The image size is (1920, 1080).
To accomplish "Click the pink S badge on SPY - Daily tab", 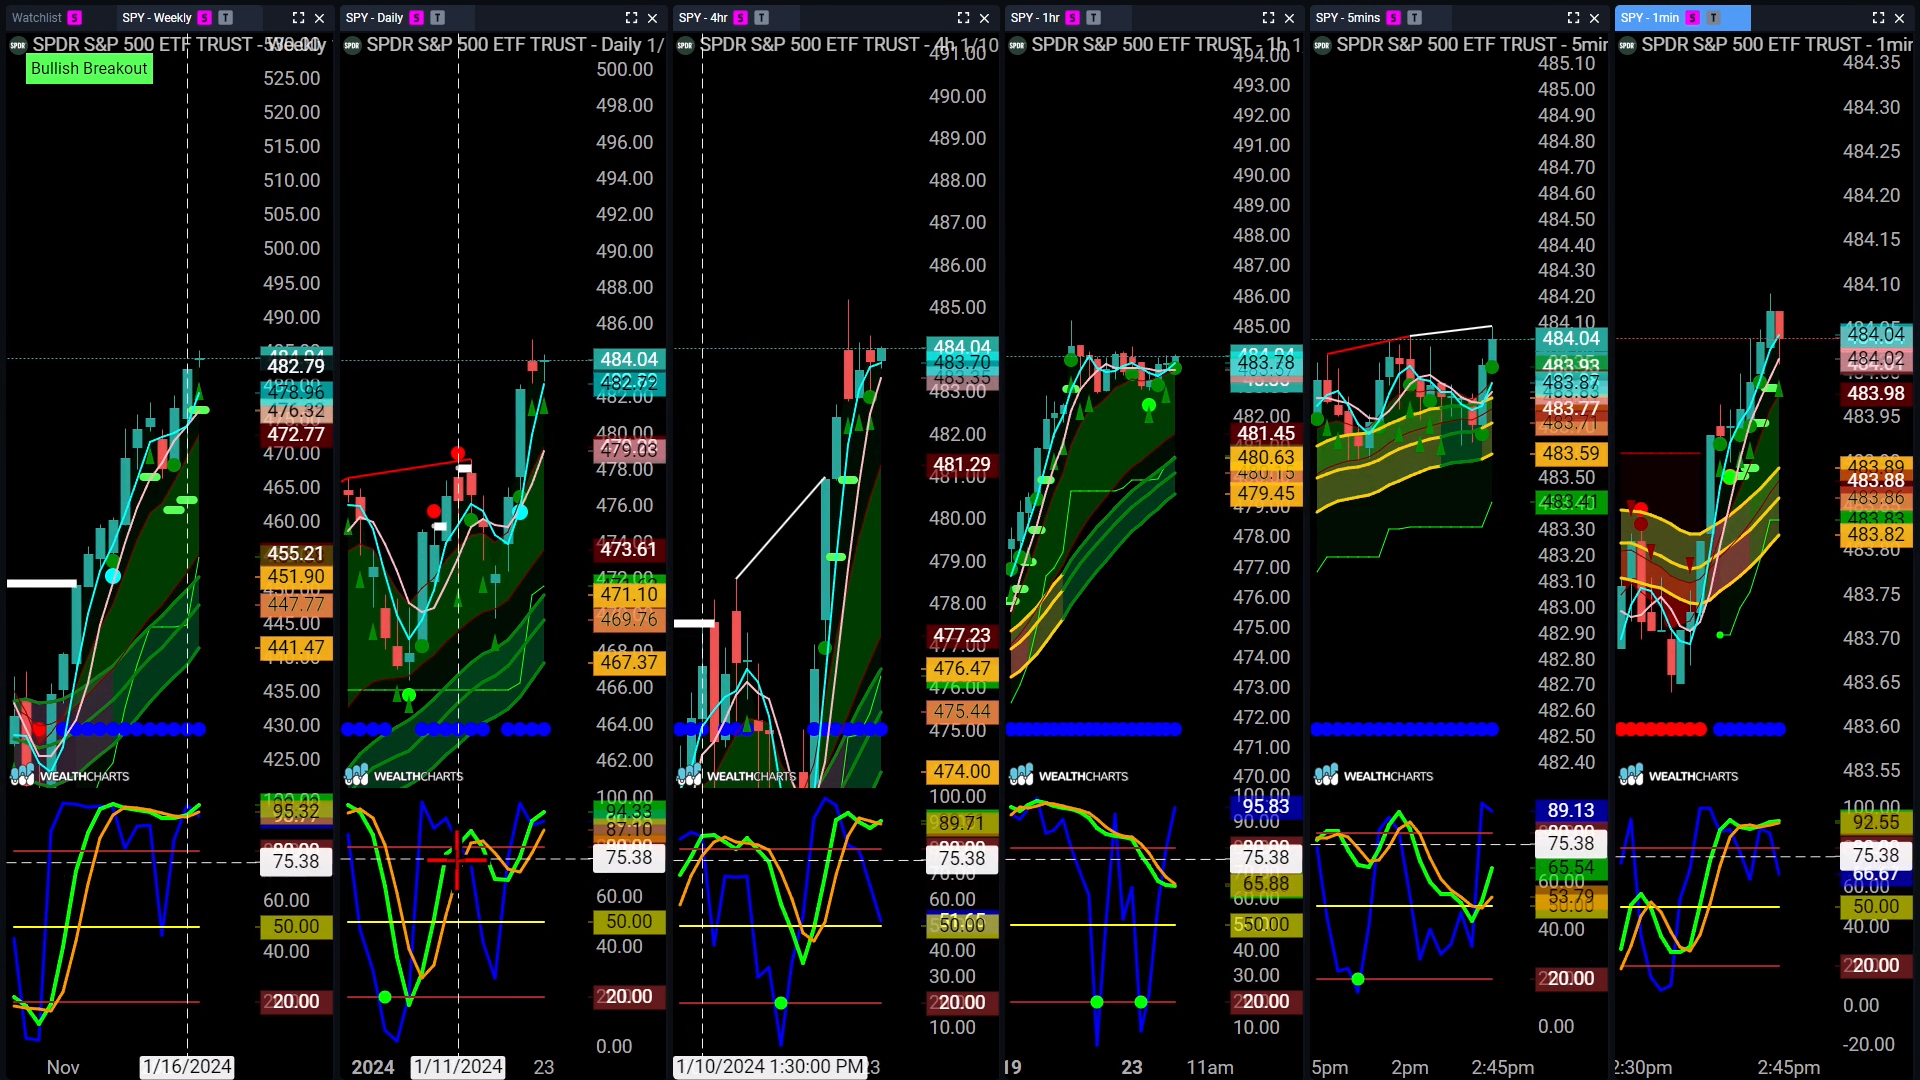I will pyautogui.click(x=417, y=18).
